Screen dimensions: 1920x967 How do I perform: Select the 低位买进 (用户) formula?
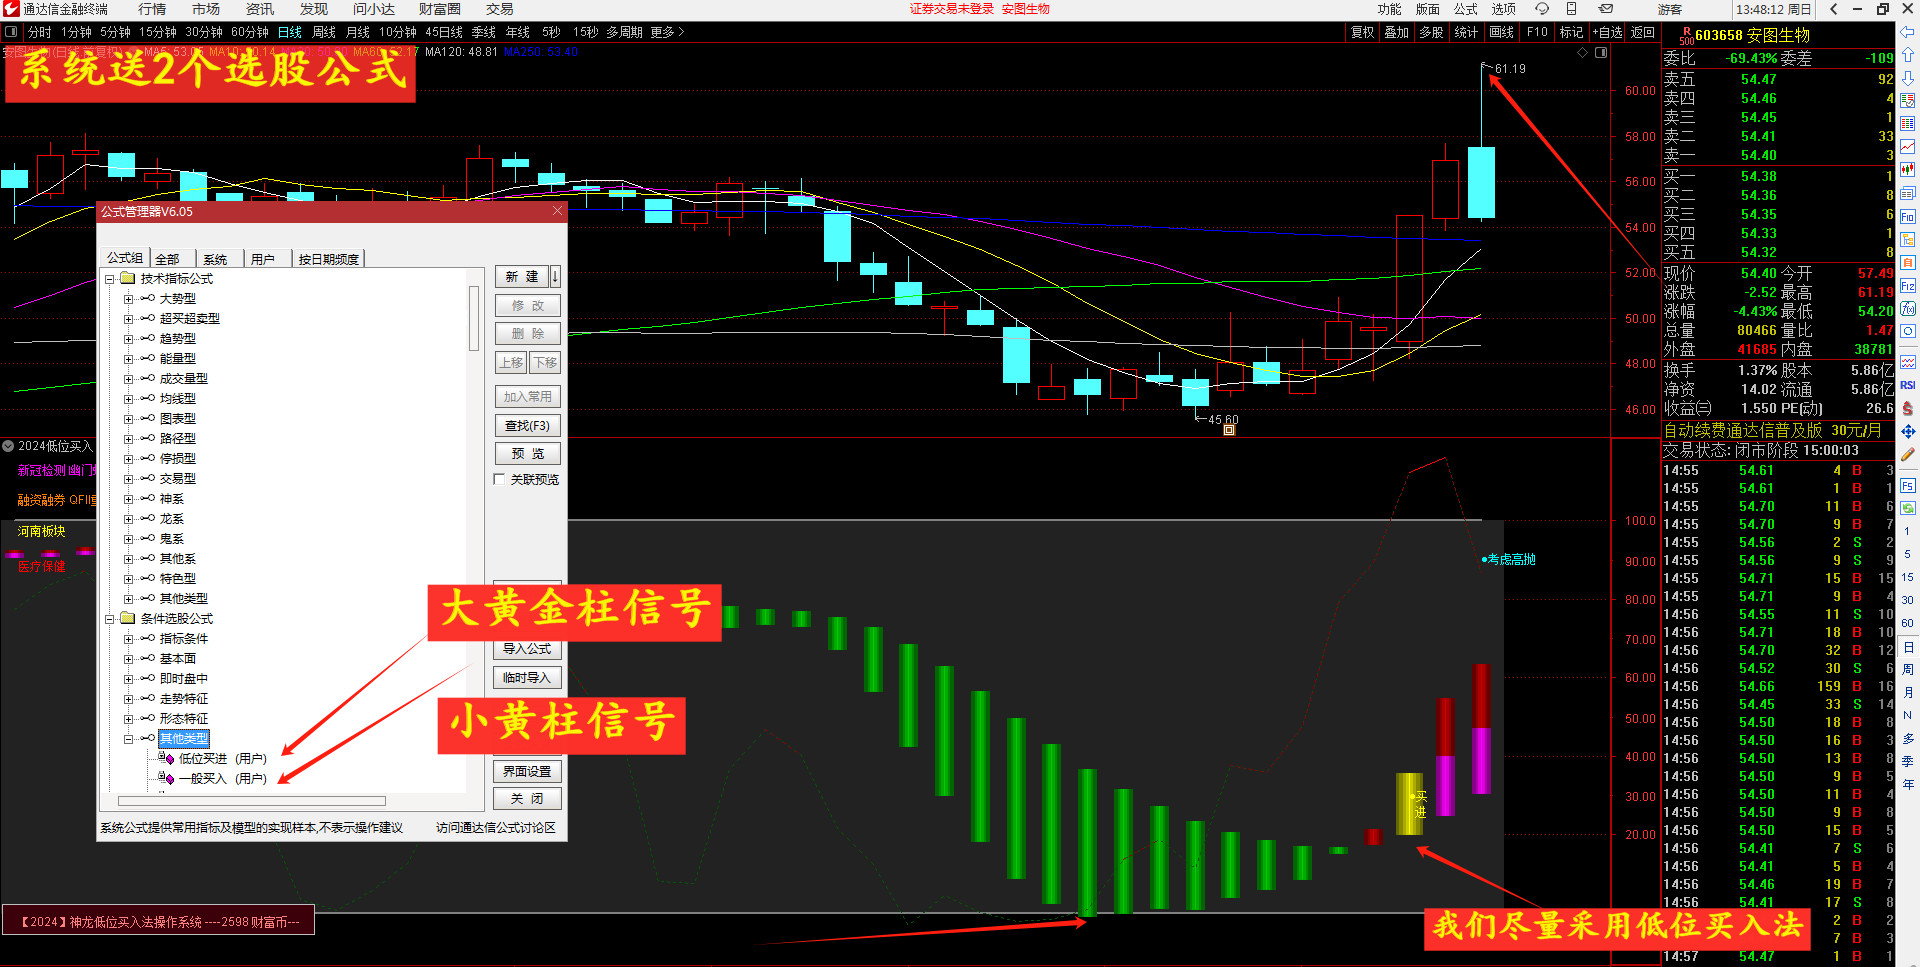click(x=222, y=759)
